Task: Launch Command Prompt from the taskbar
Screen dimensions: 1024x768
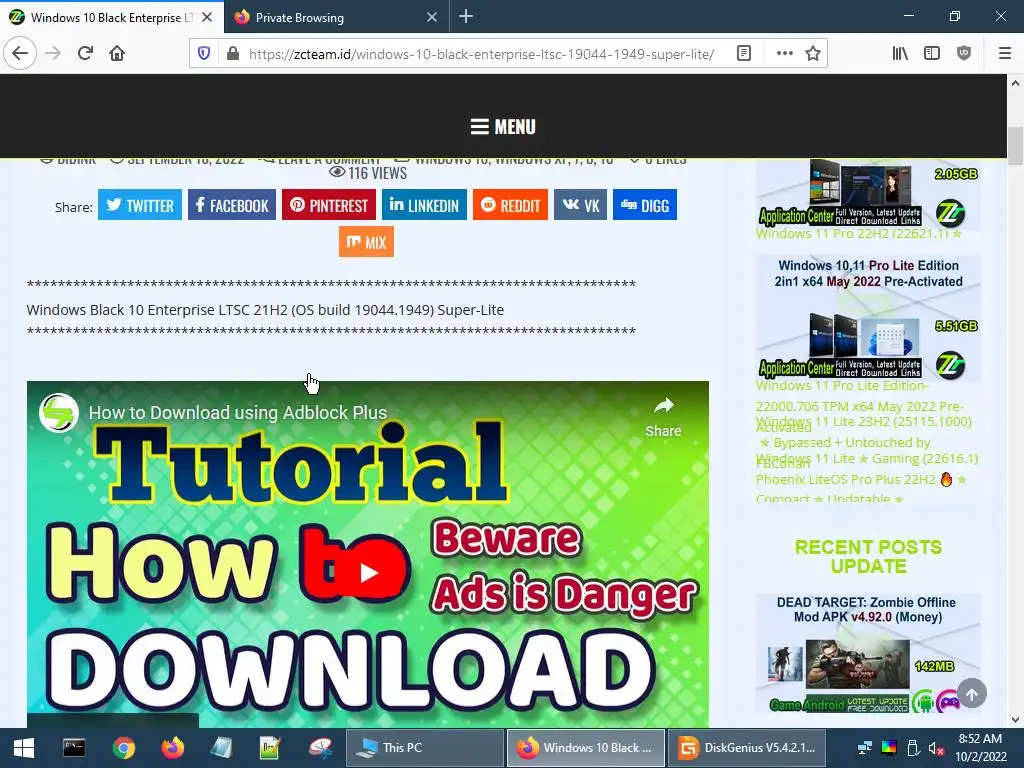Action: click(x=74, y=748)
